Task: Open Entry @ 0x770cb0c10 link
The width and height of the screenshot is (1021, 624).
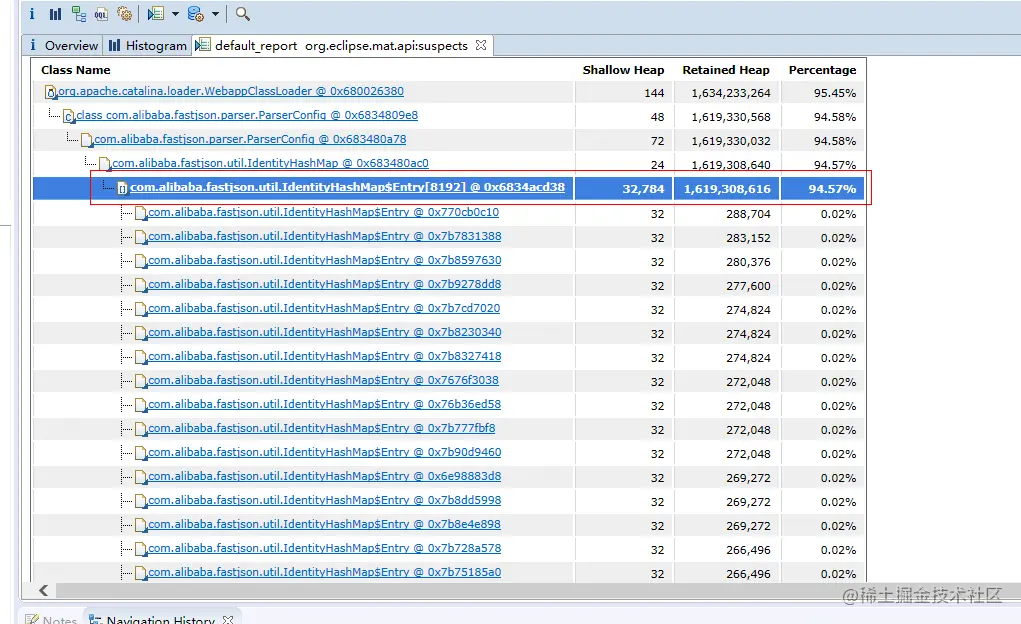Action: (324, 212)
